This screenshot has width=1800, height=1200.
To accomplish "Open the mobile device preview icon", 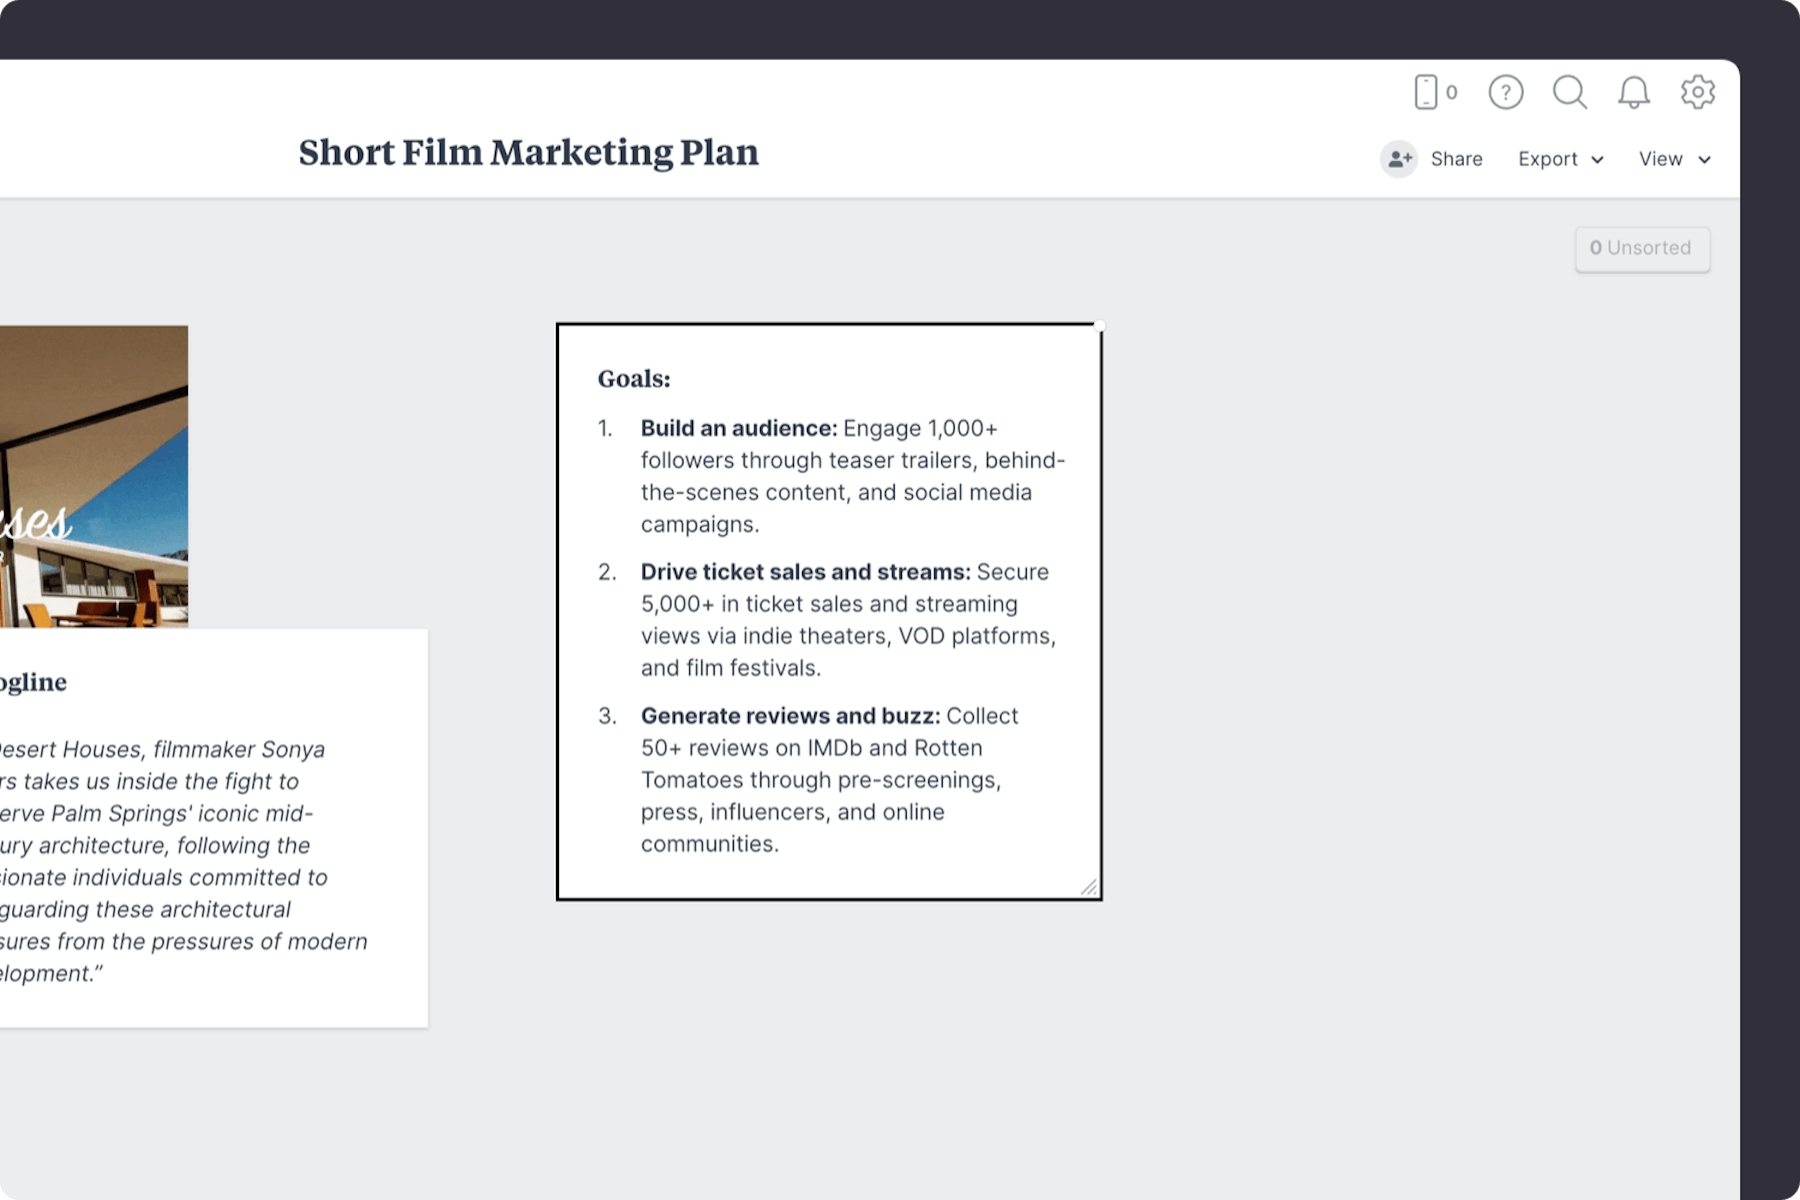I will (1424, 92).
